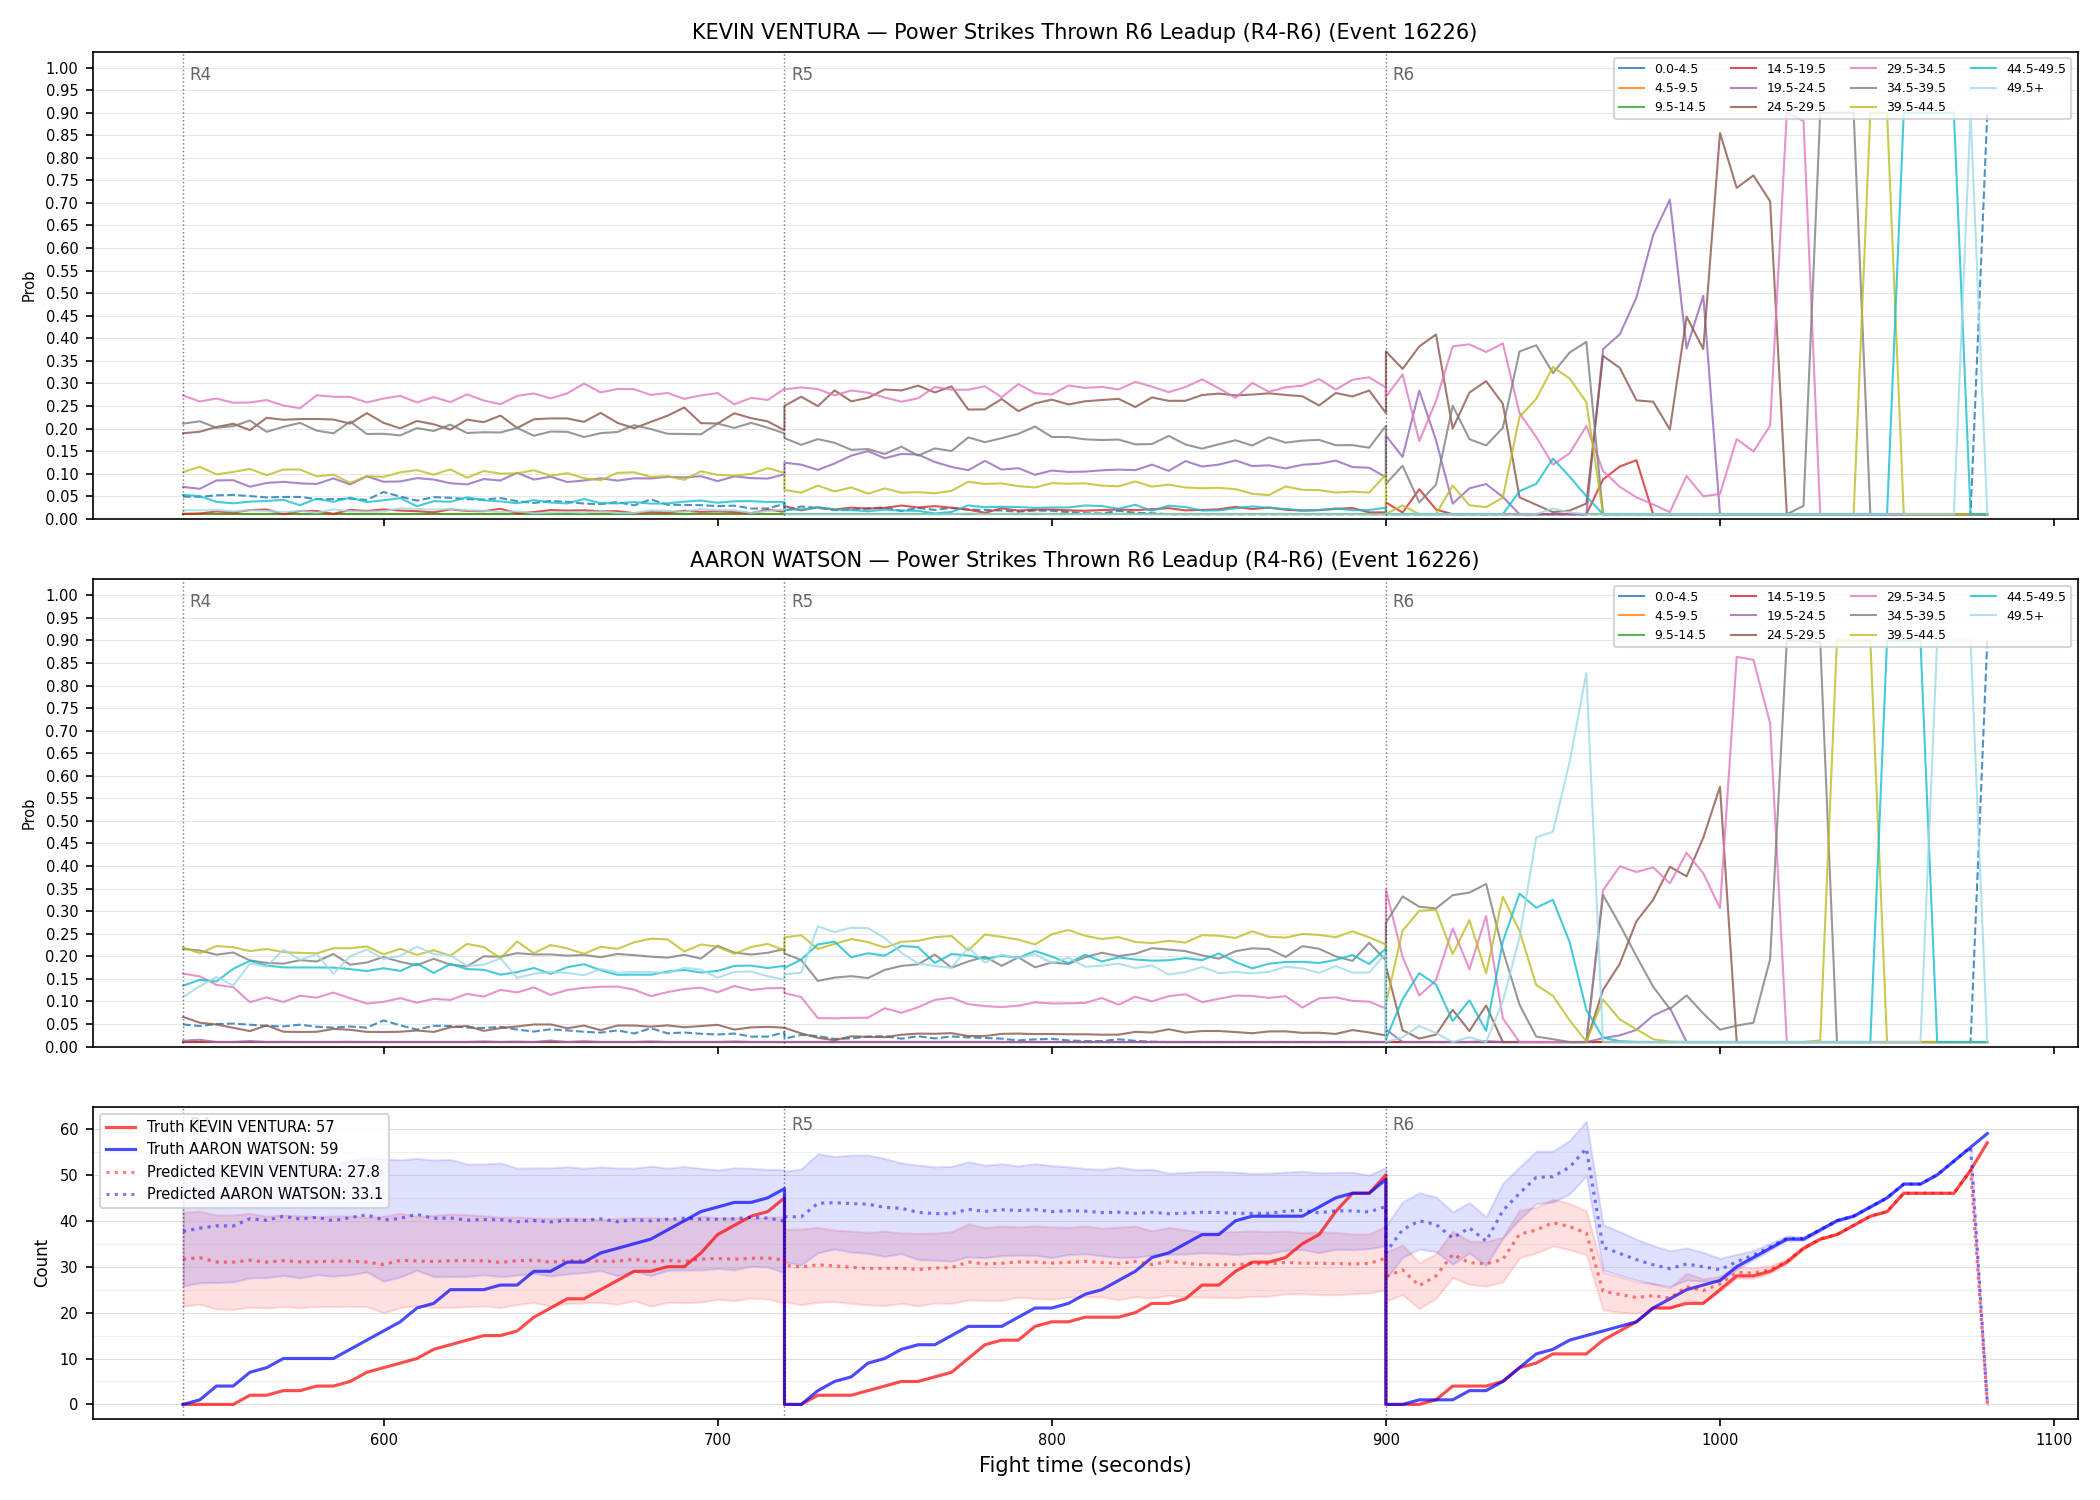Viewport: 2100px width, 1500px height.
Task: Select '34.5-39.5' legend entry in Watson chart
Action: 1897,616
